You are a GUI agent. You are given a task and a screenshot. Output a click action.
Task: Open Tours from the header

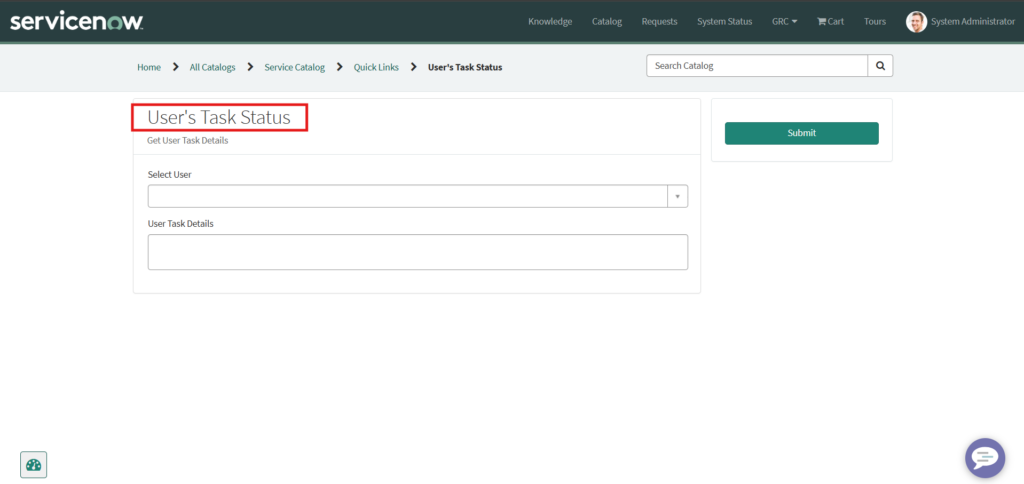point(875,22)
